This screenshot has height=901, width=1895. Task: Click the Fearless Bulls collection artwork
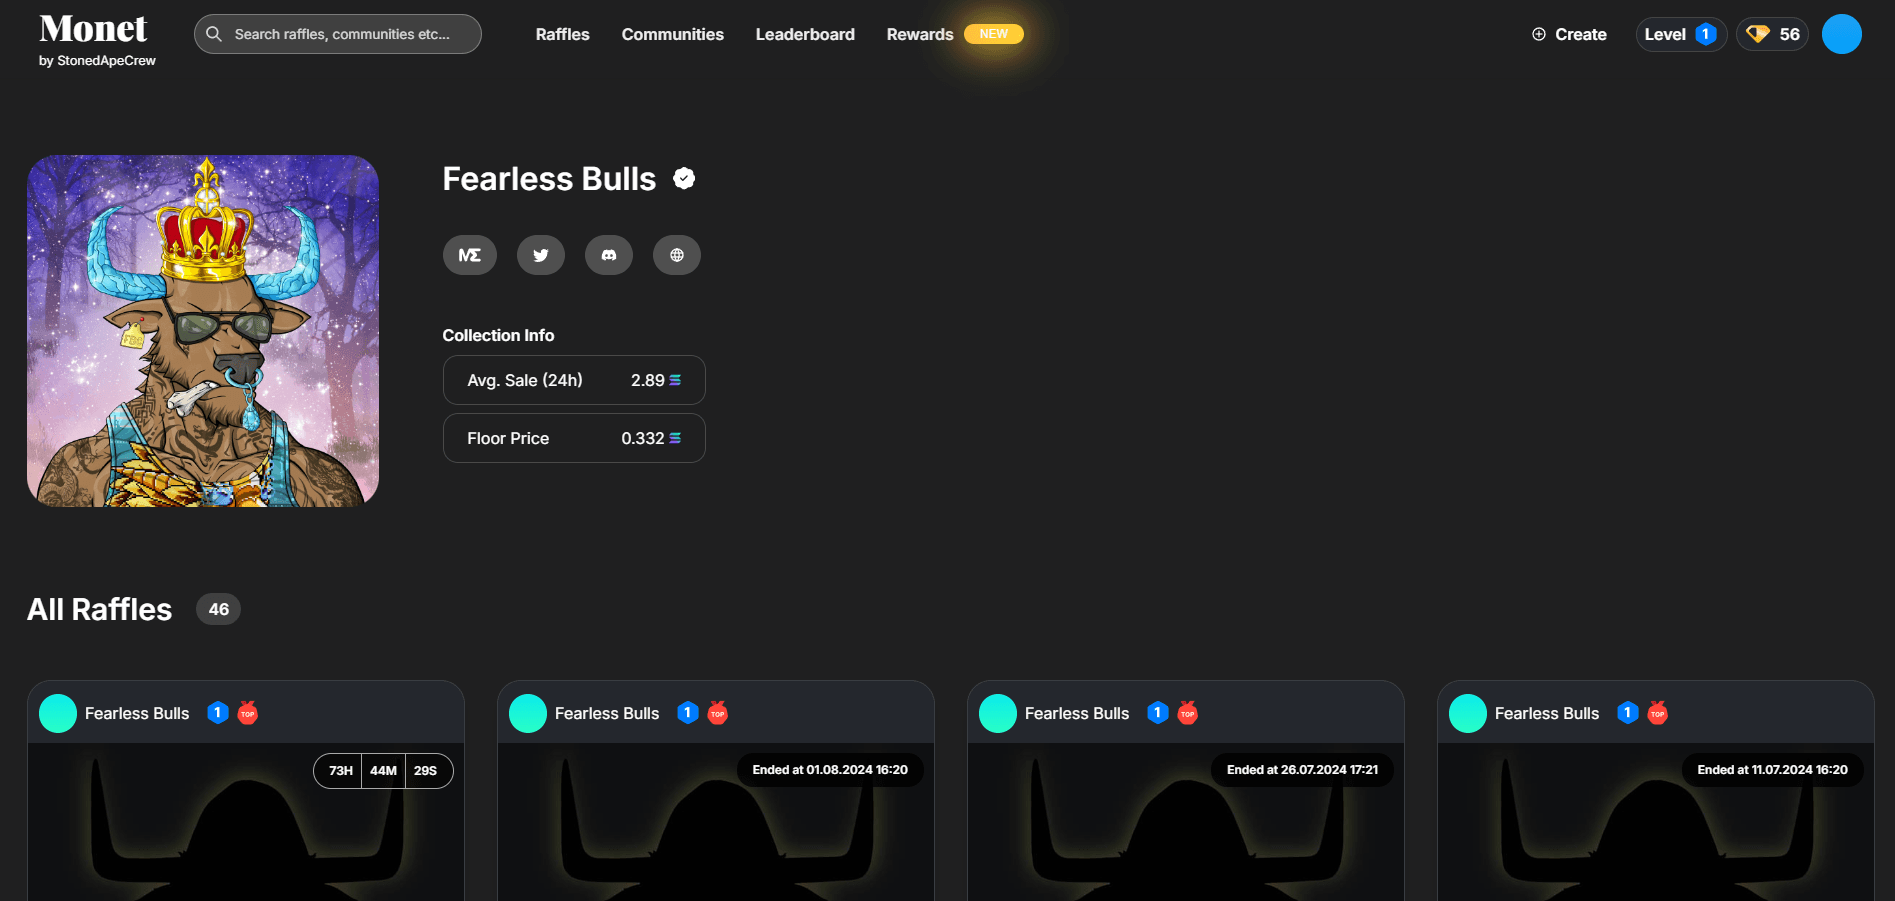point(203,331)
